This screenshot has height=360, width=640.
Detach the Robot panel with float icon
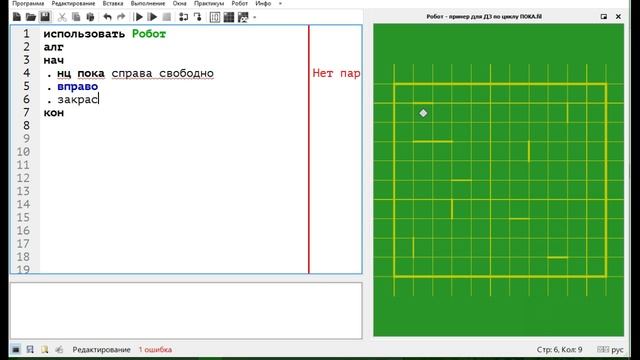pos(604,16)
